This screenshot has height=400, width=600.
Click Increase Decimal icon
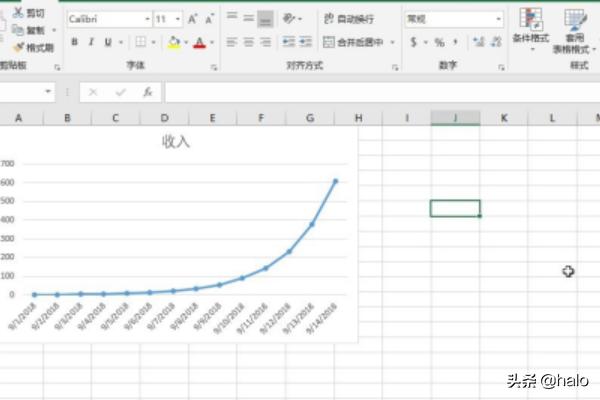tap(479, 42)
